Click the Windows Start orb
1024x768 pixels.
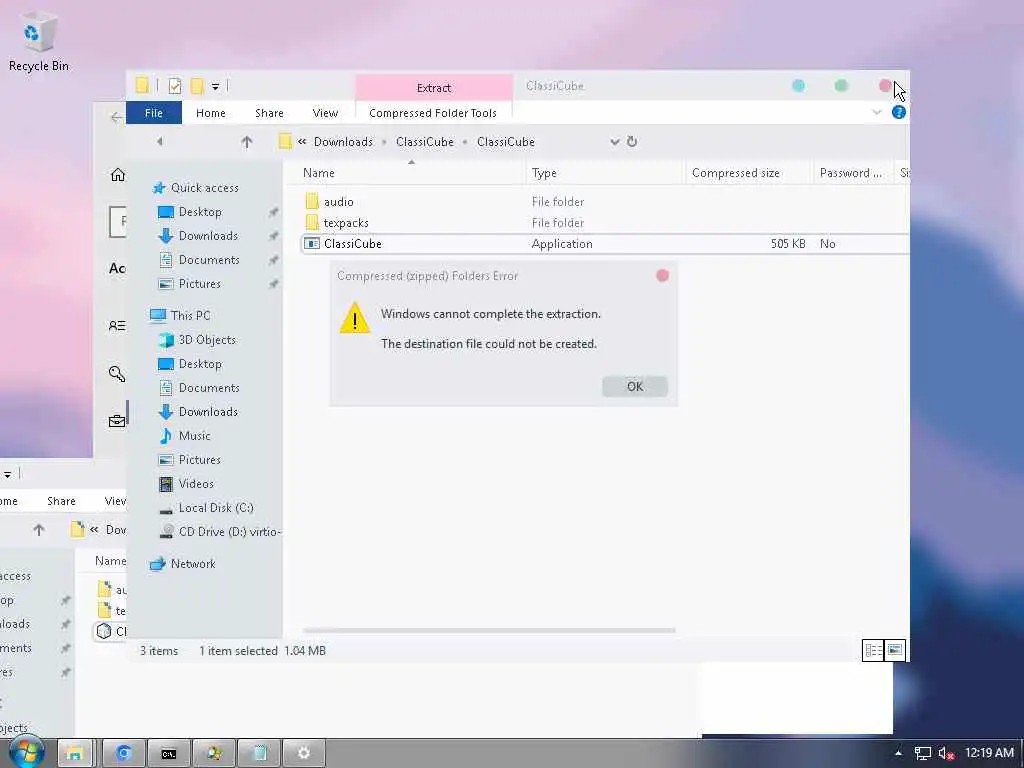[x=26, y=752]
